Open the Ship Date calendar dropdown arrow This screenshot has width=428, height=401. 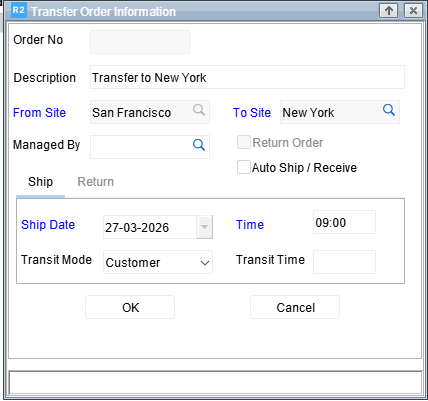[205, 227]
